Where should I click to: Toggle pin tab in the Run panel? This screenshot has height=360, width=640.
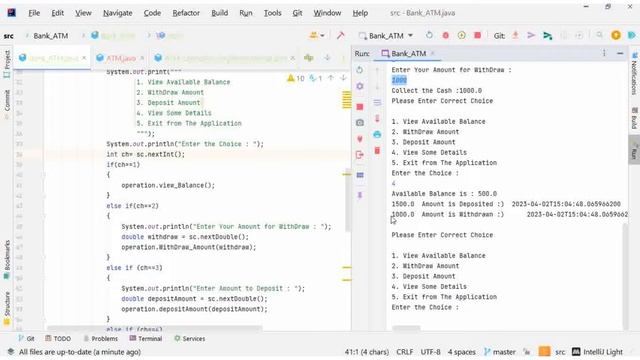[360, 195]
